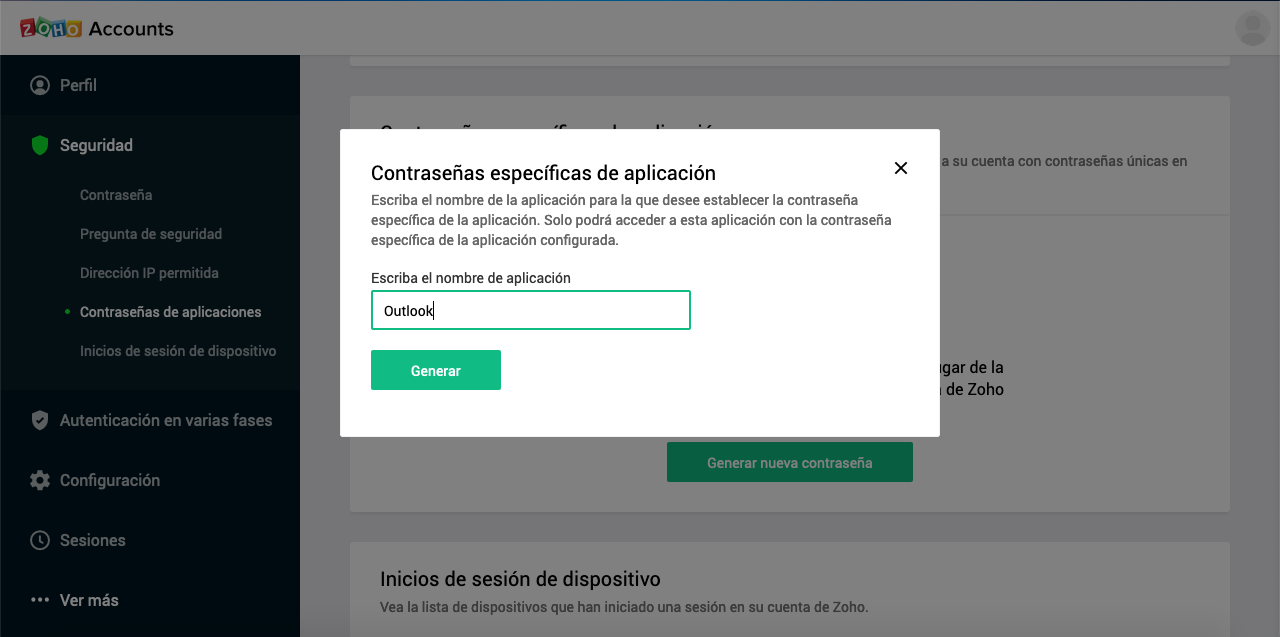This screenshot has height=637, width=1280.
Task: Click the dialog title Contraseñas específicas de aplicación
Action: click(543, 173)
